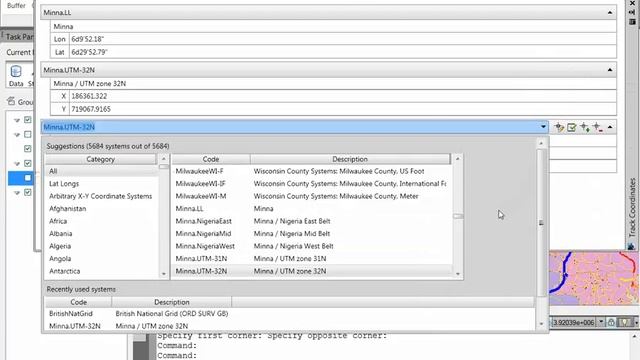Select the MilwaukeeWI-F system row

(312, 171)
